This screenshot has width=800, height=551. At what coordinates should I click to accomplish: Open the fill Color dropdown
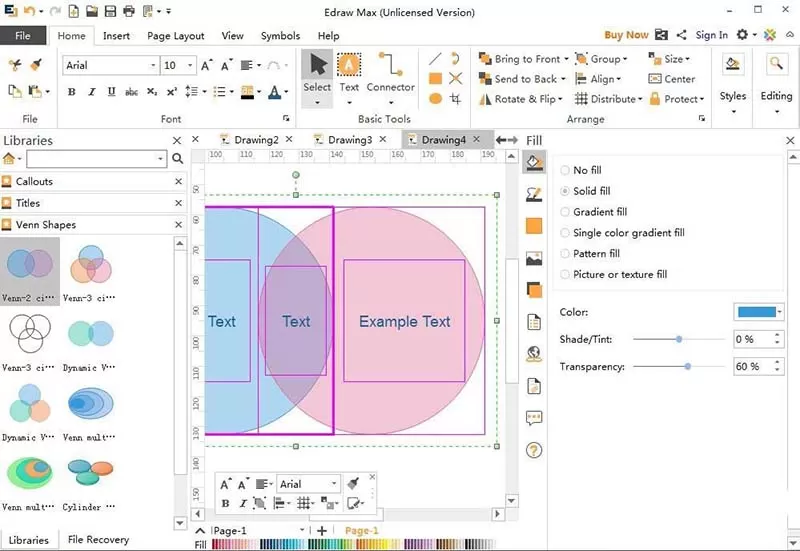780,312
